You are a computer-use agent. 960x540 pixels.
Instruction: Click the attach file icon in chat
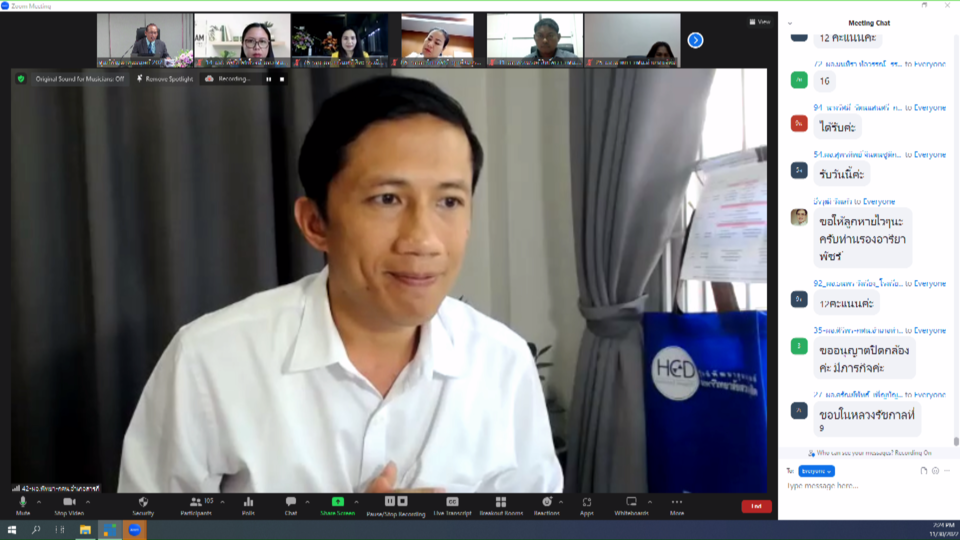pos(924,470)
